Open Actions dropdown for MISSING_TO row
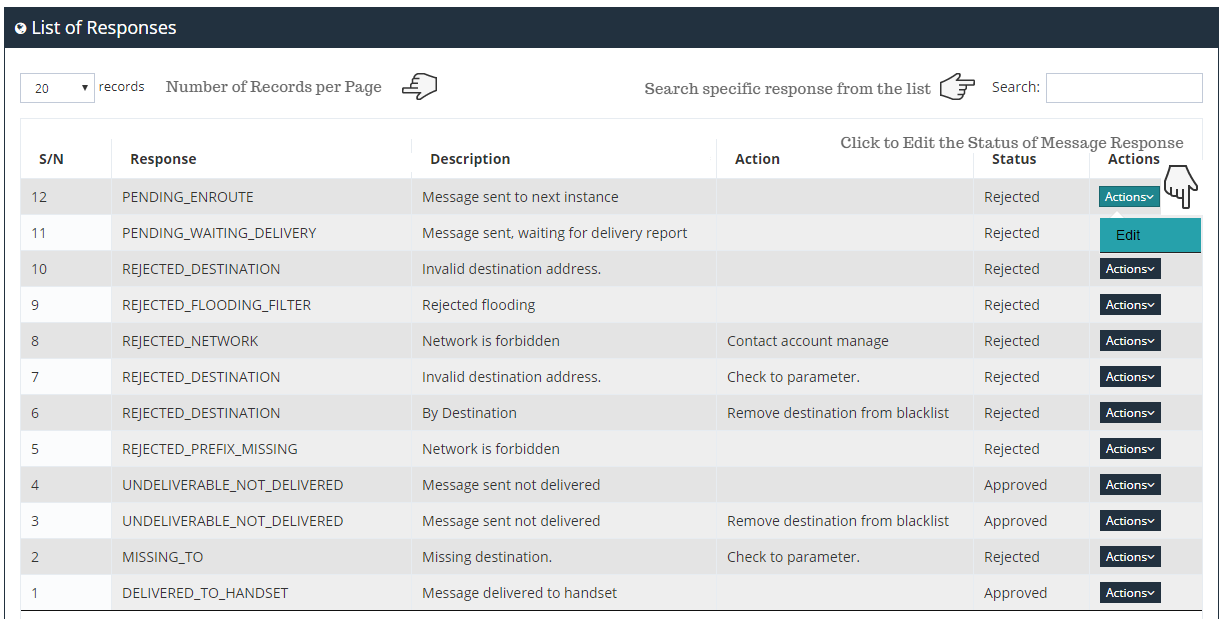Screen dimensions: 1224x619 [x=1130, y=557]
